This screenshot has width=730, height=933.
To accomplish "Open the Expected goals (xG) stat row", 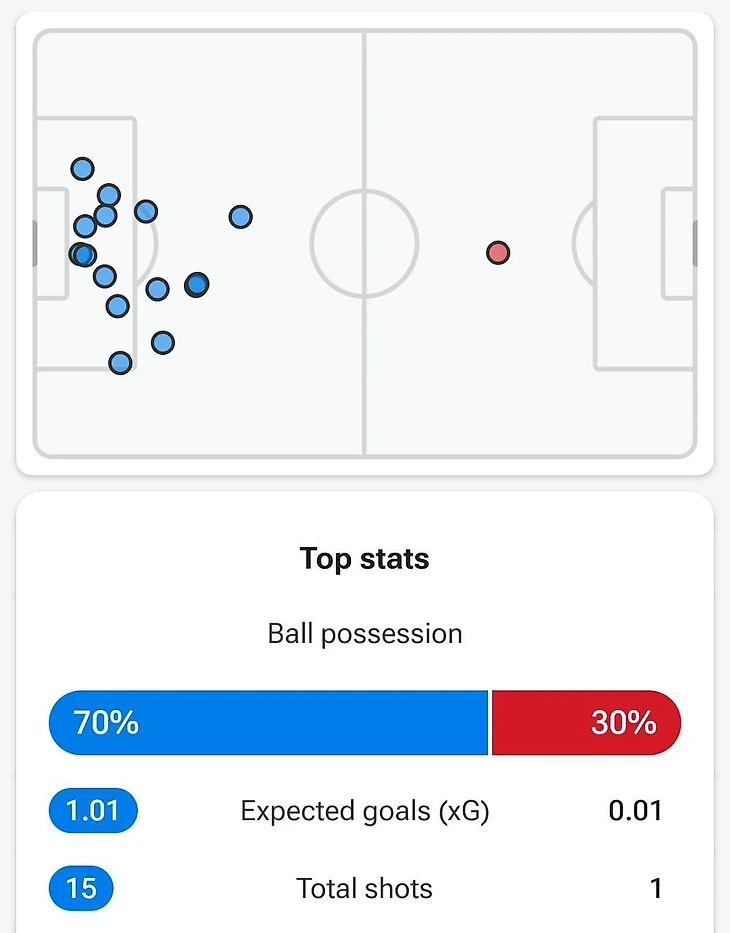I will [x=365, y=810].
